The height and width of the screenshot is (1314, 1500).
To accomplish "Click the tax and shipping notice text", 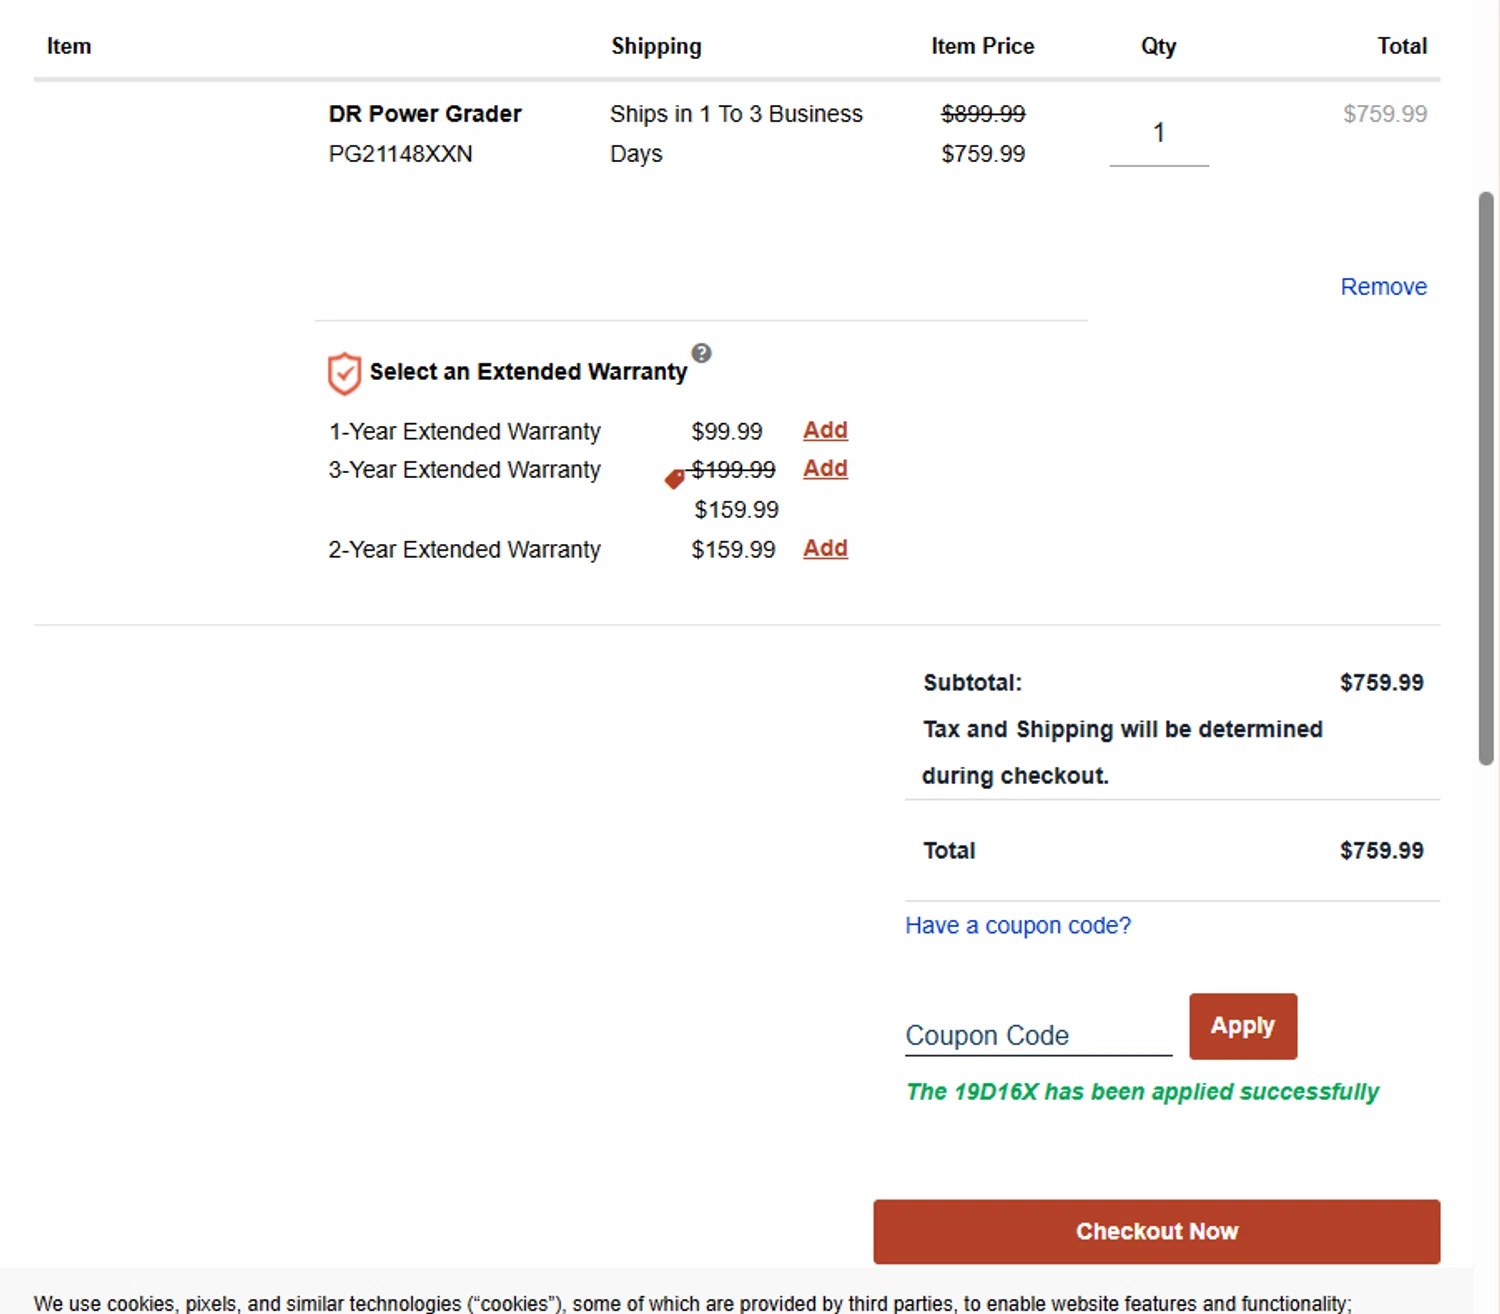I will click(1122, 752).
